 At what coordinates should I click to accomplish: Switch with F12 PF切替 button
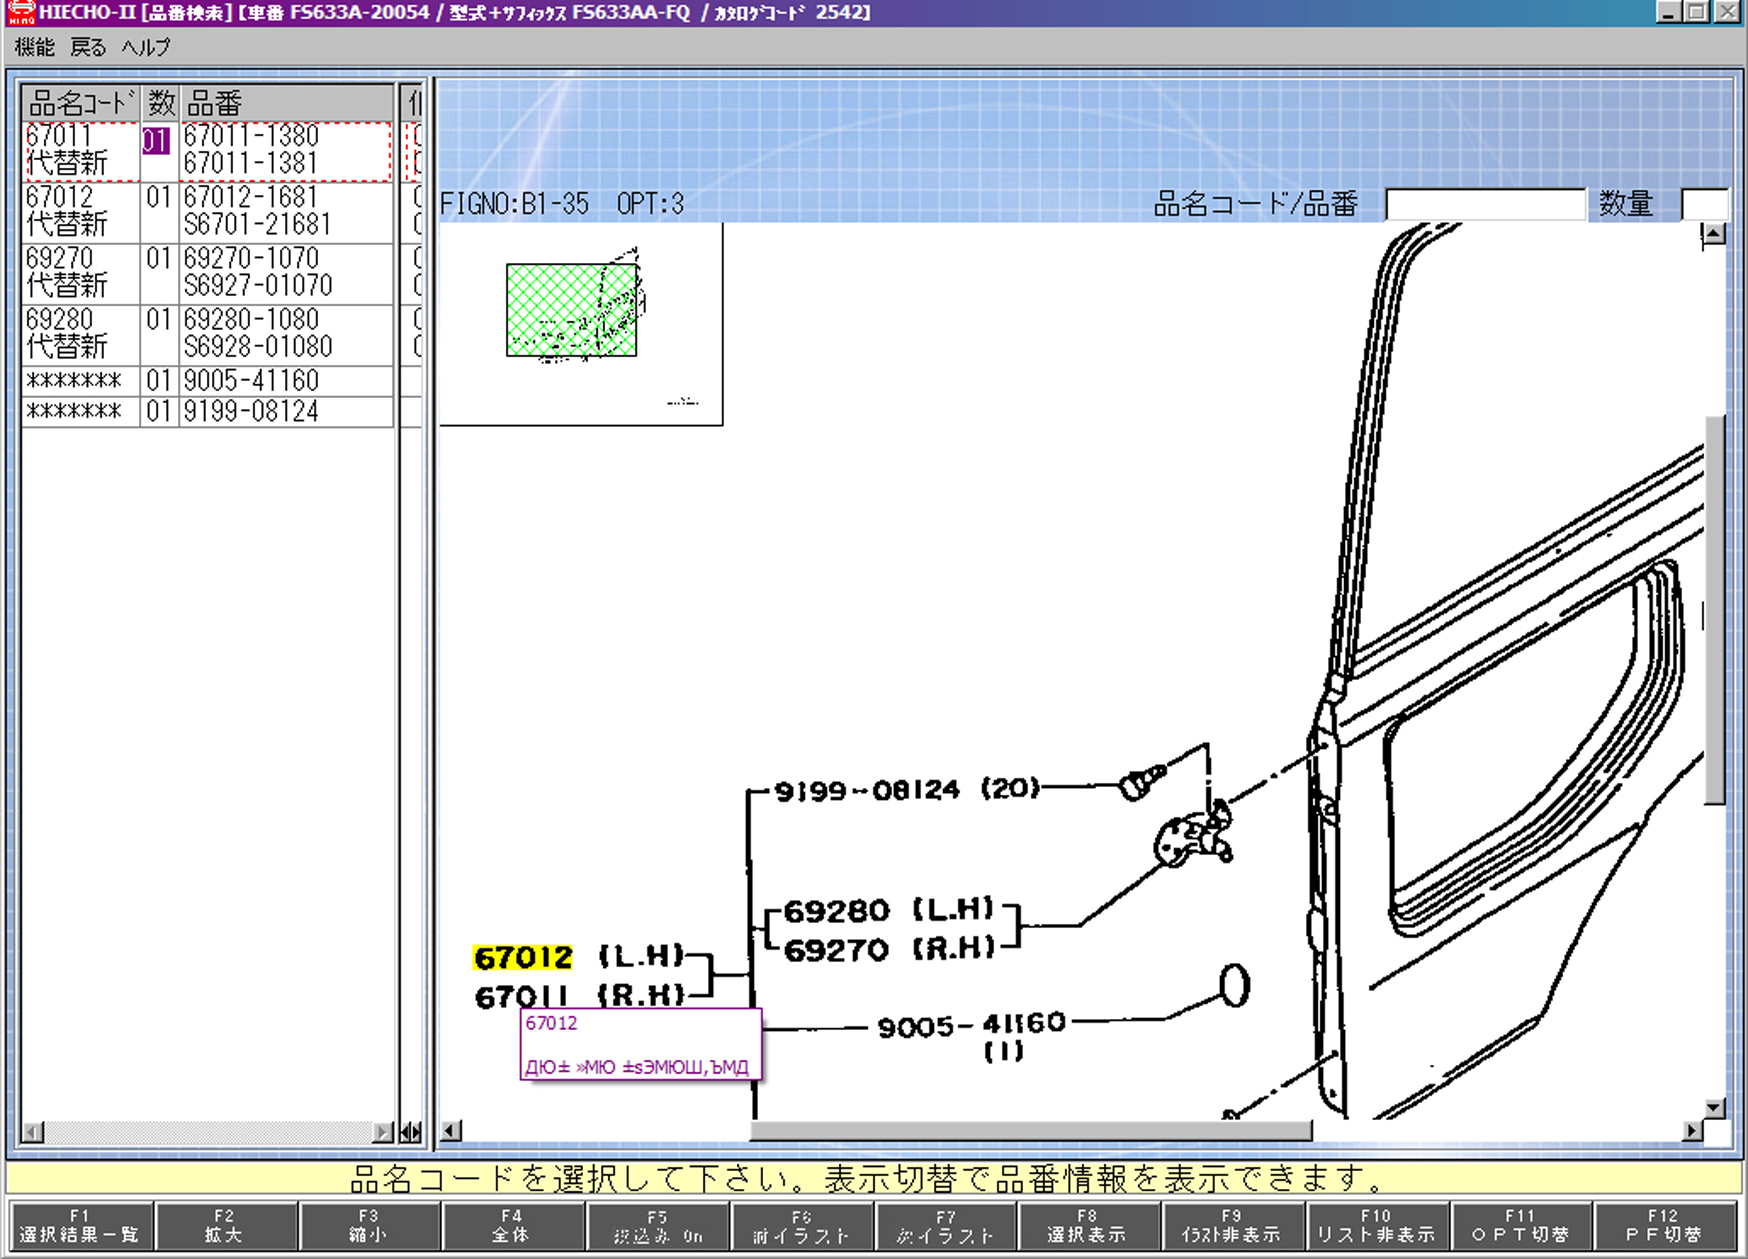1664,1225
